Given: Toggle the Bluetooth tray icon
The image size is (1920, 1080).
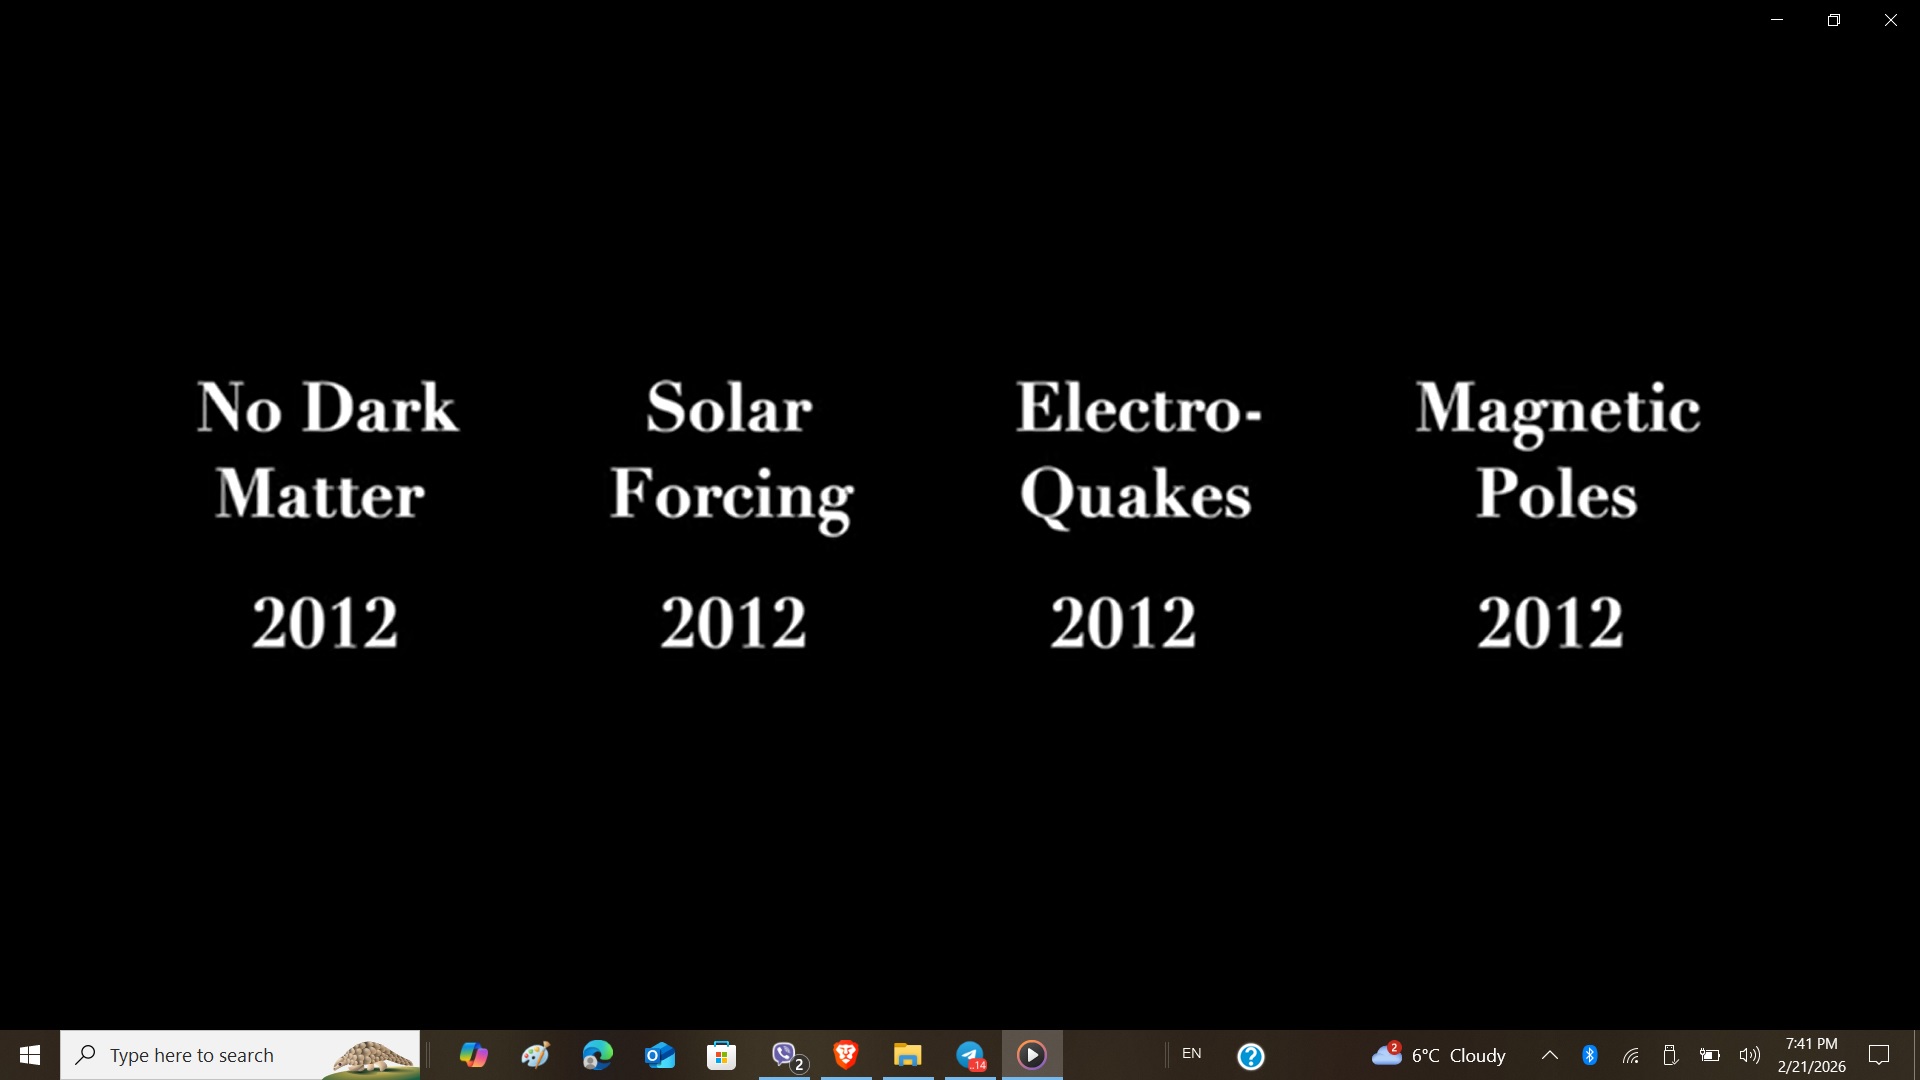Looking at the screenshot, I should click(x=1590, y=1055).
